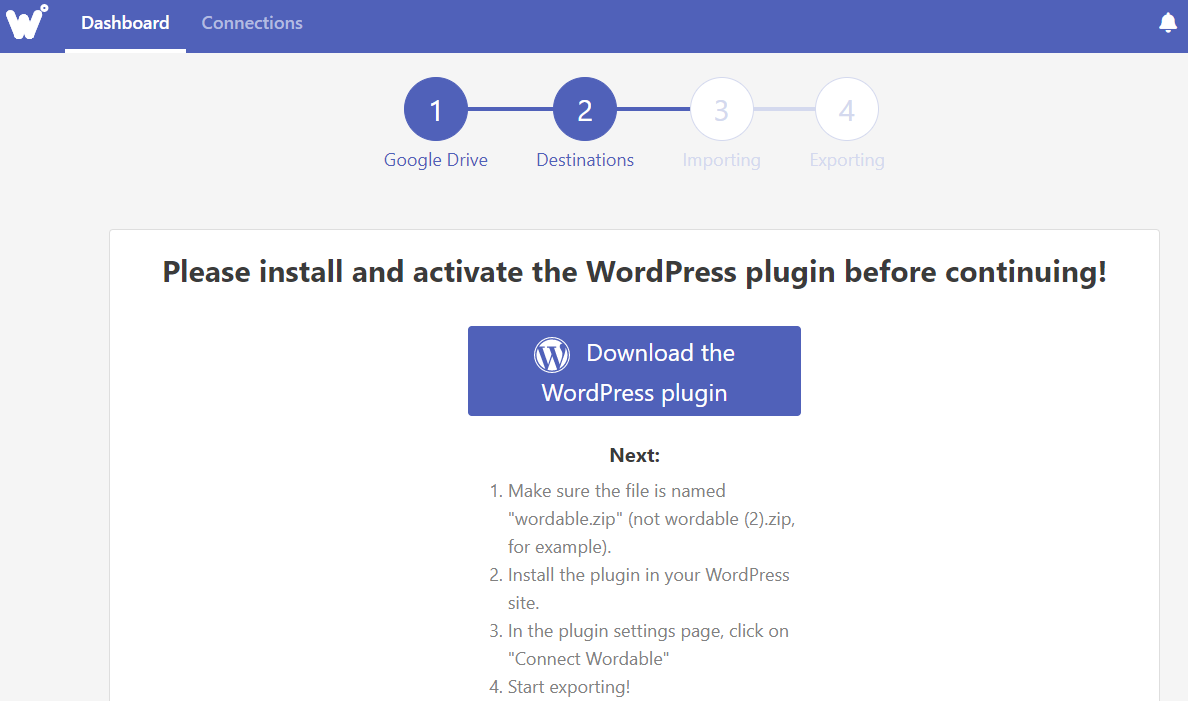Click the 'Install the plugin' instruction
The image size is (1188, 701).
(x=648, y=589)
